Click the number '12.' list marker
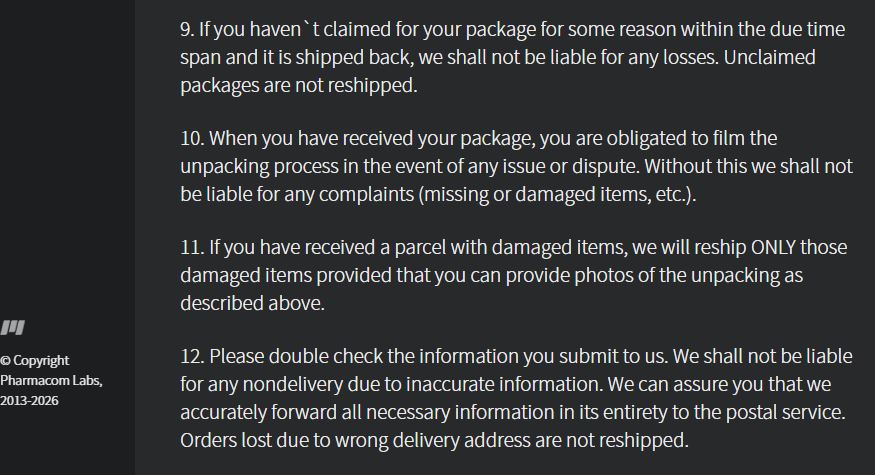The width and height of the screenshot is (875, 475). coord(192,356)
